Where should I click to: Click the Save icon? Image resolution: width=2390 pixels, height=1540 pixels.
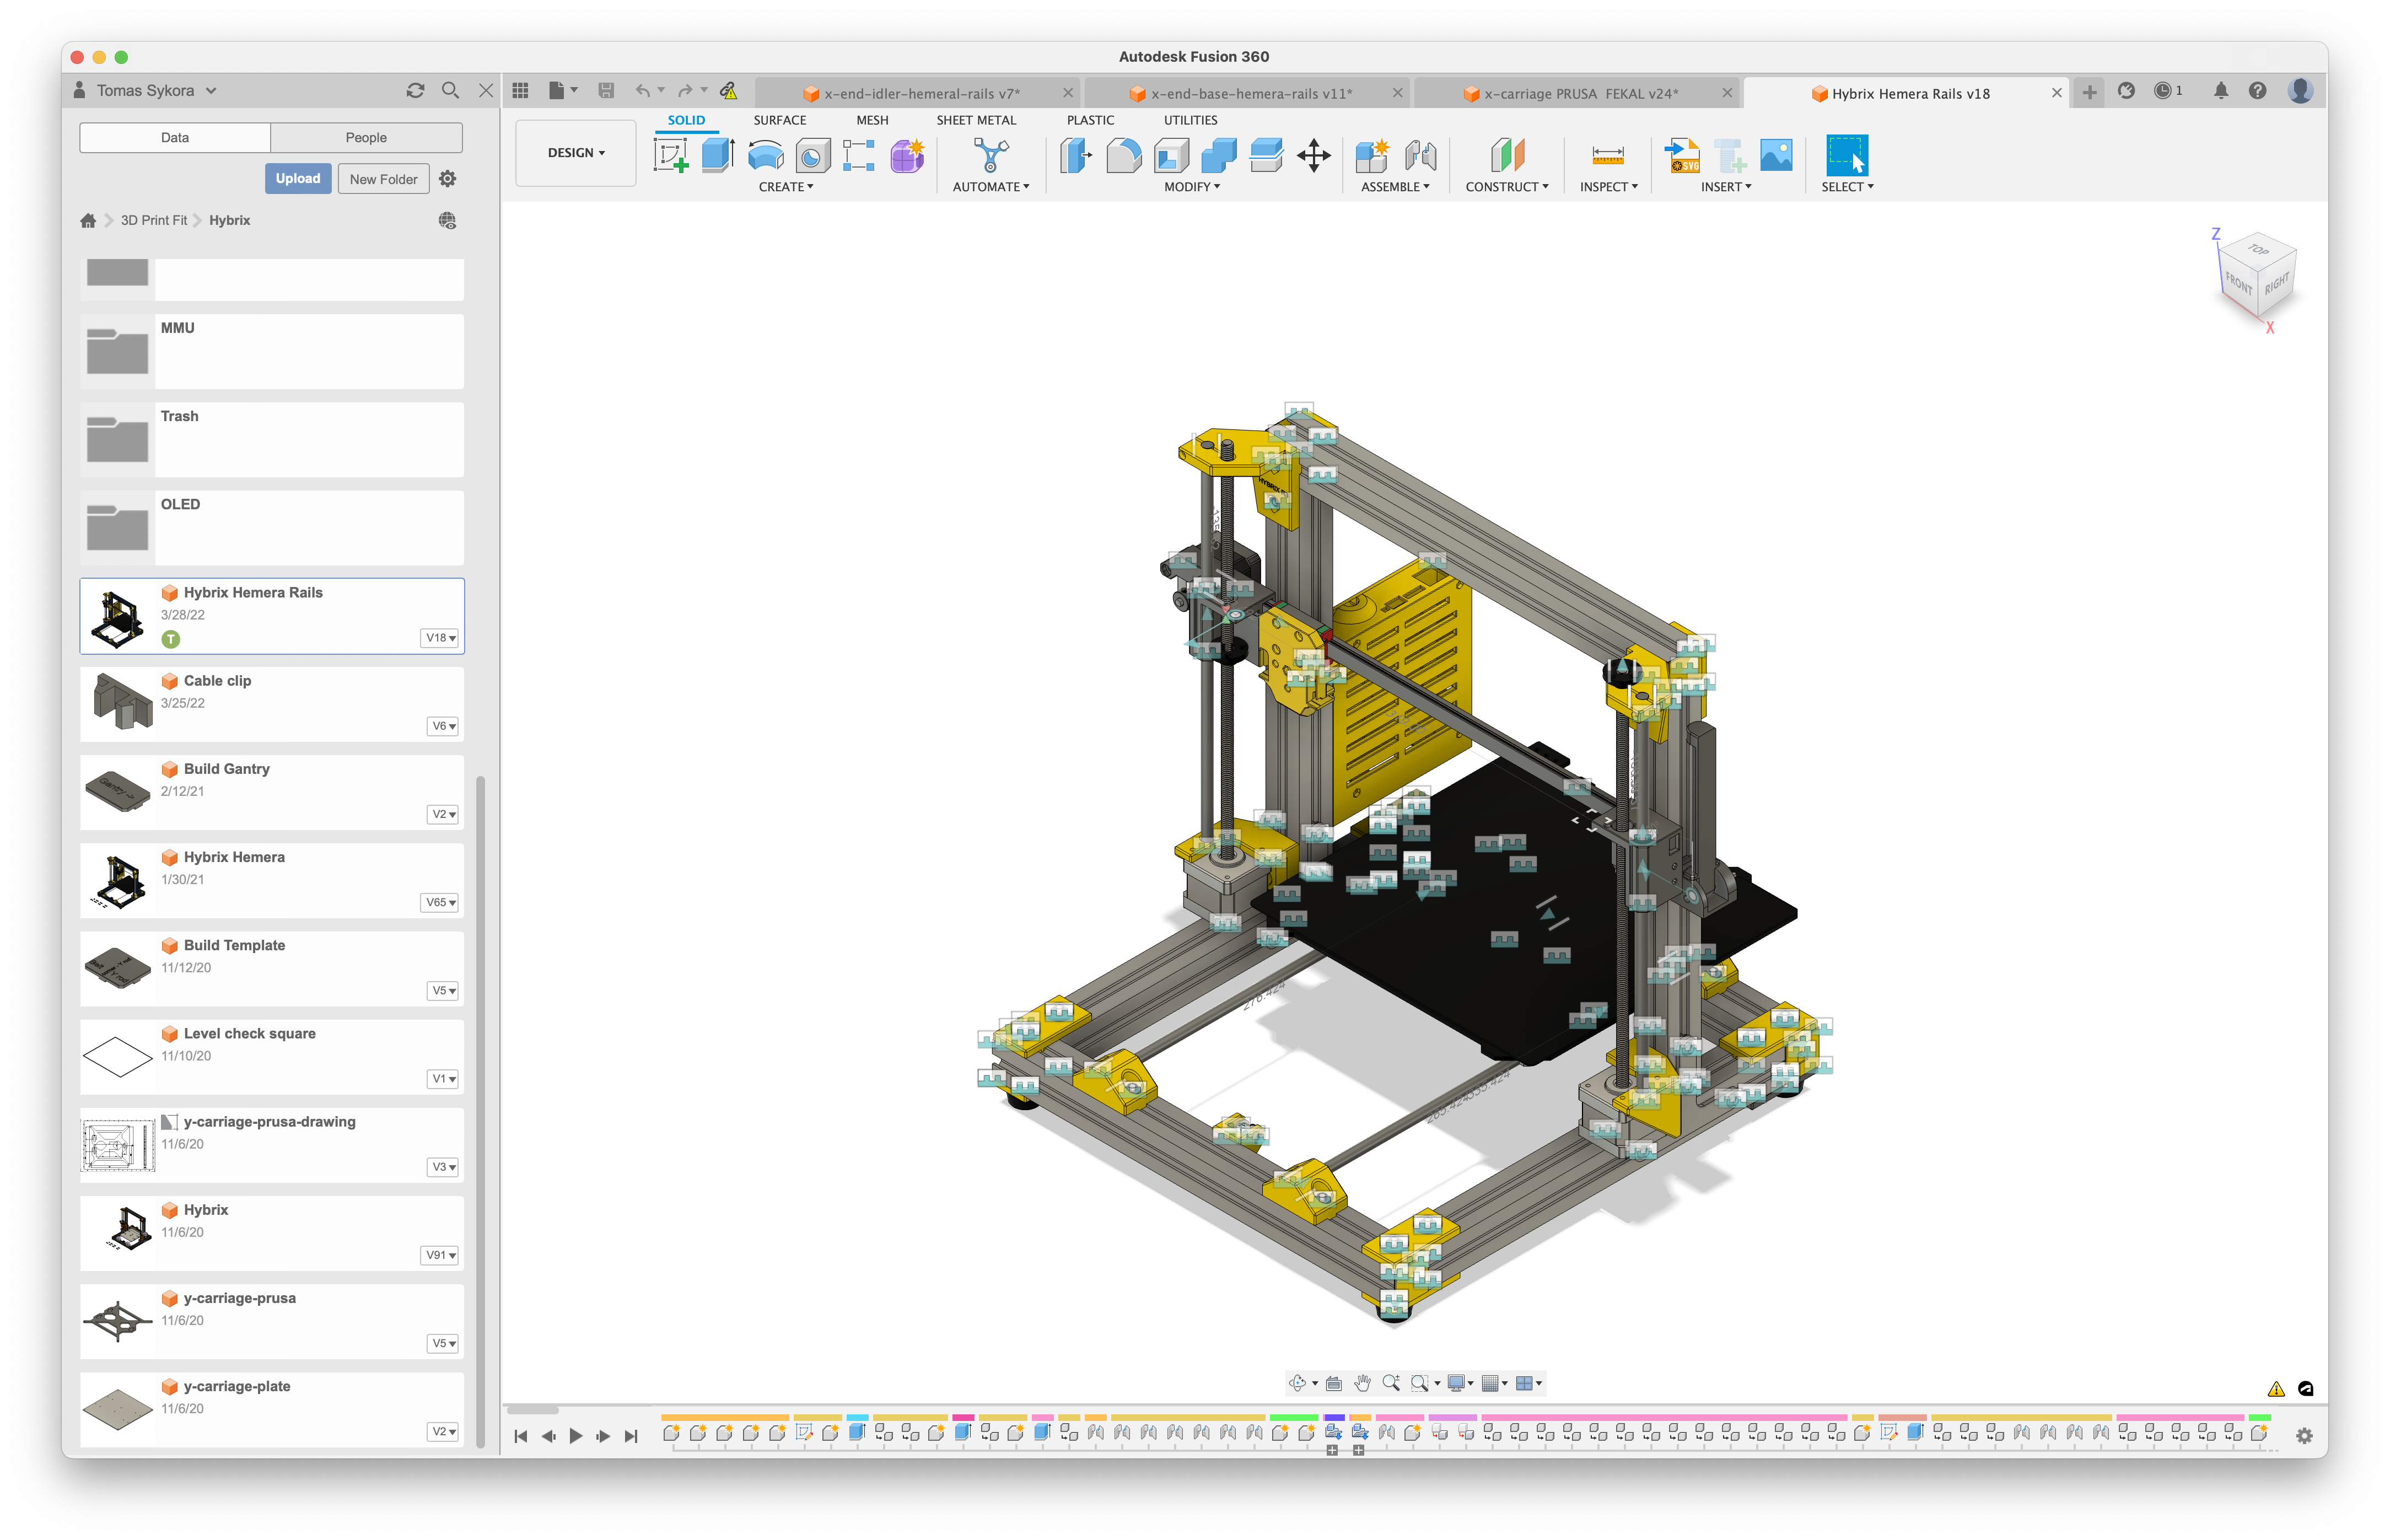pyautogui.click(x=606, y=91)
